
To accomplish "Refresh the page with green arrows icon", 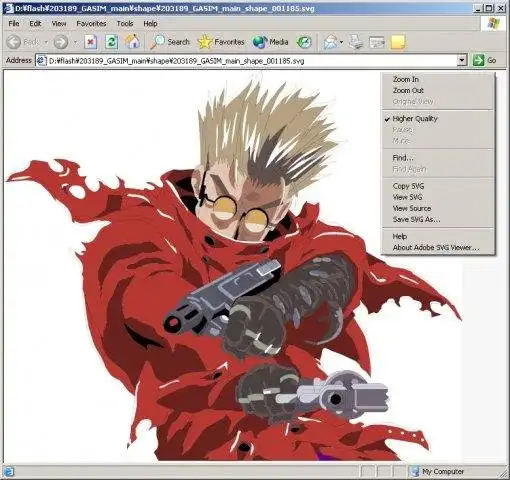I will (x=111, y=42).
